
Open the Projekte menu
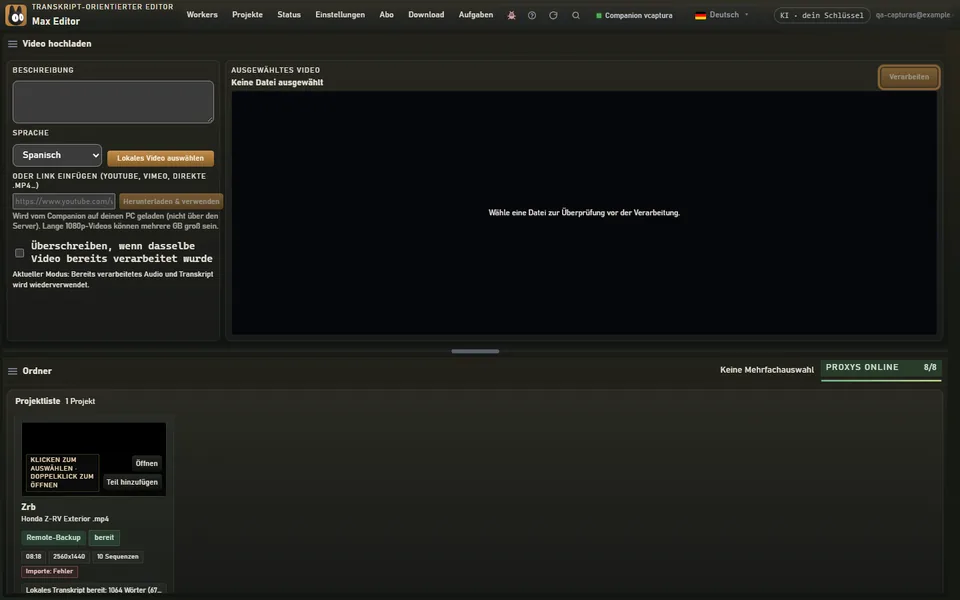coord(247,15)
